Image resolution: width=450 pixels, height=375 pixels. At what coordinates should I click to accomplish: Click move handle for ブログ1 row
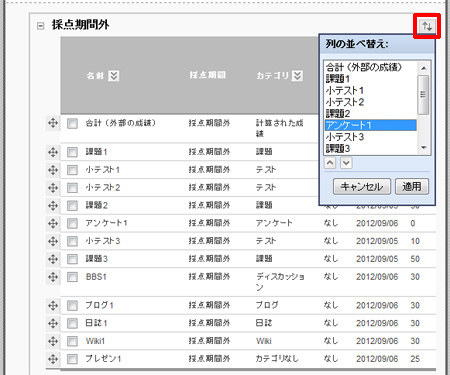point(53,306)
